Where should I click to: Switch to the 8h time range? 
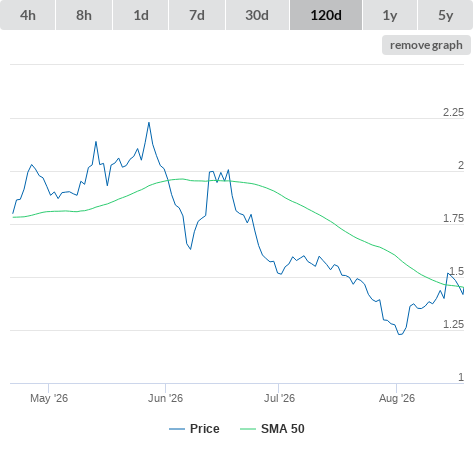tap(84, 15)
